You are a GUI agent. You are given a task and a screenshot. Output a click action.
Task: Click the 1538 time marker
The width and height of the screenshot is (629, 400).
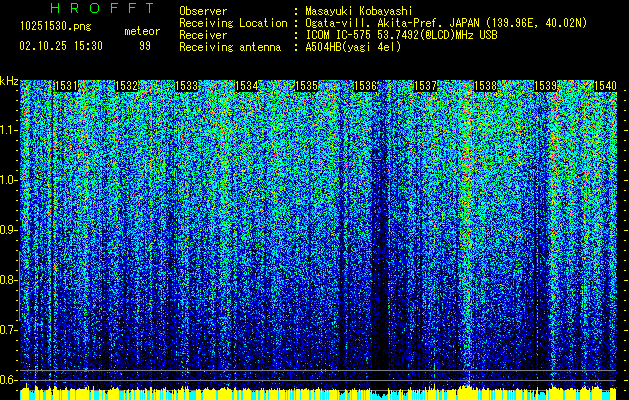(x=485, y=86)
